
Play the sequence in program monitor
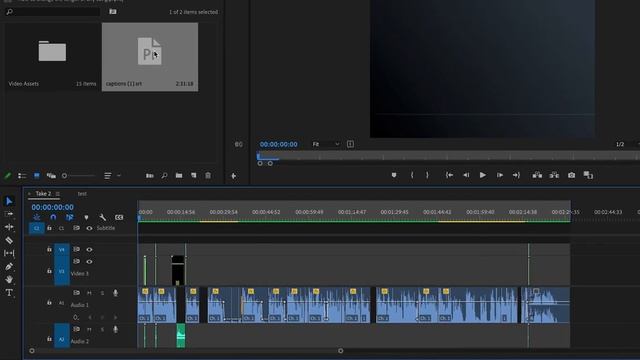tap(482, 175)
